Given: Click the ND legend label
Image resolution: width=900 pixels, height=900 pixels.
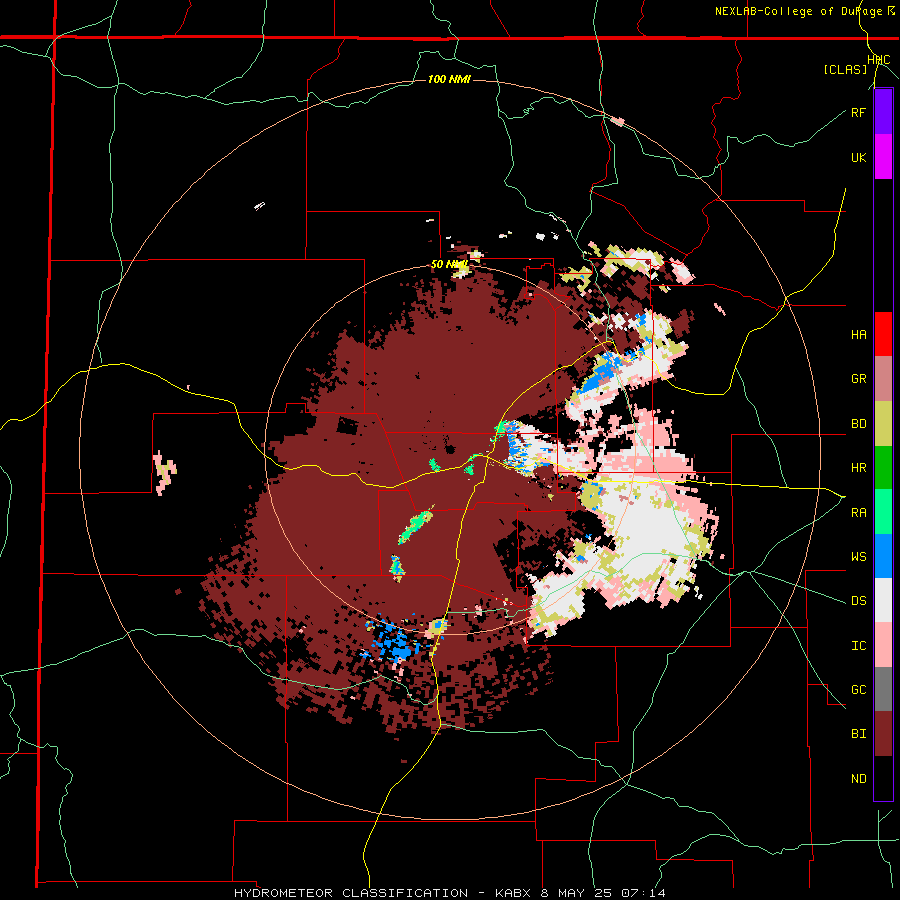Looking at the screenshot, I should (858, 779).
